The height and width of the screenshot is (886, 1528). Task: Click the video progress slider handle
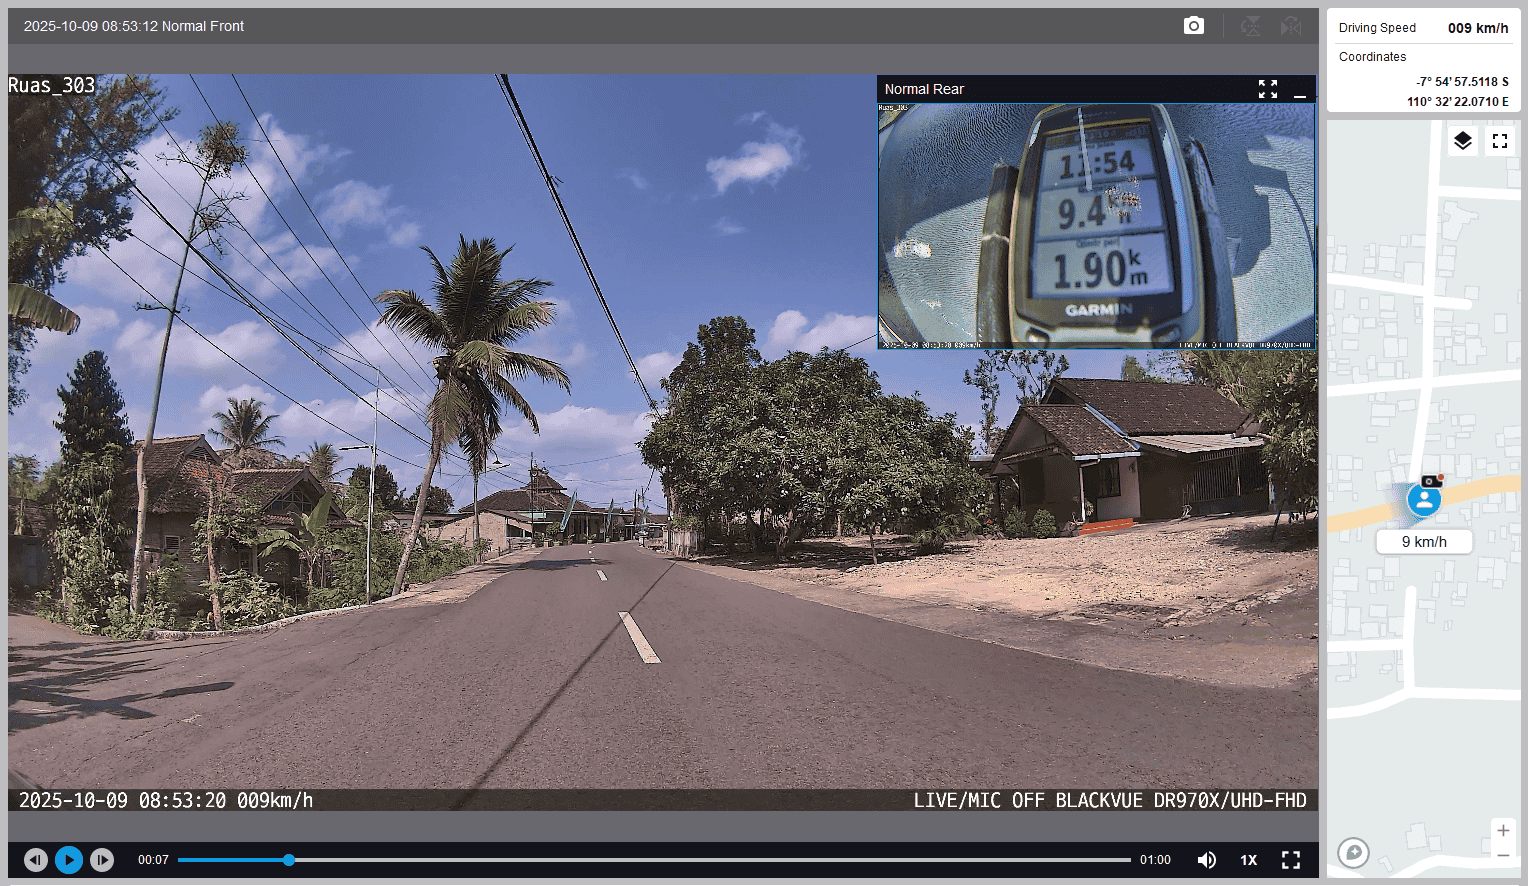coord(289,860)
